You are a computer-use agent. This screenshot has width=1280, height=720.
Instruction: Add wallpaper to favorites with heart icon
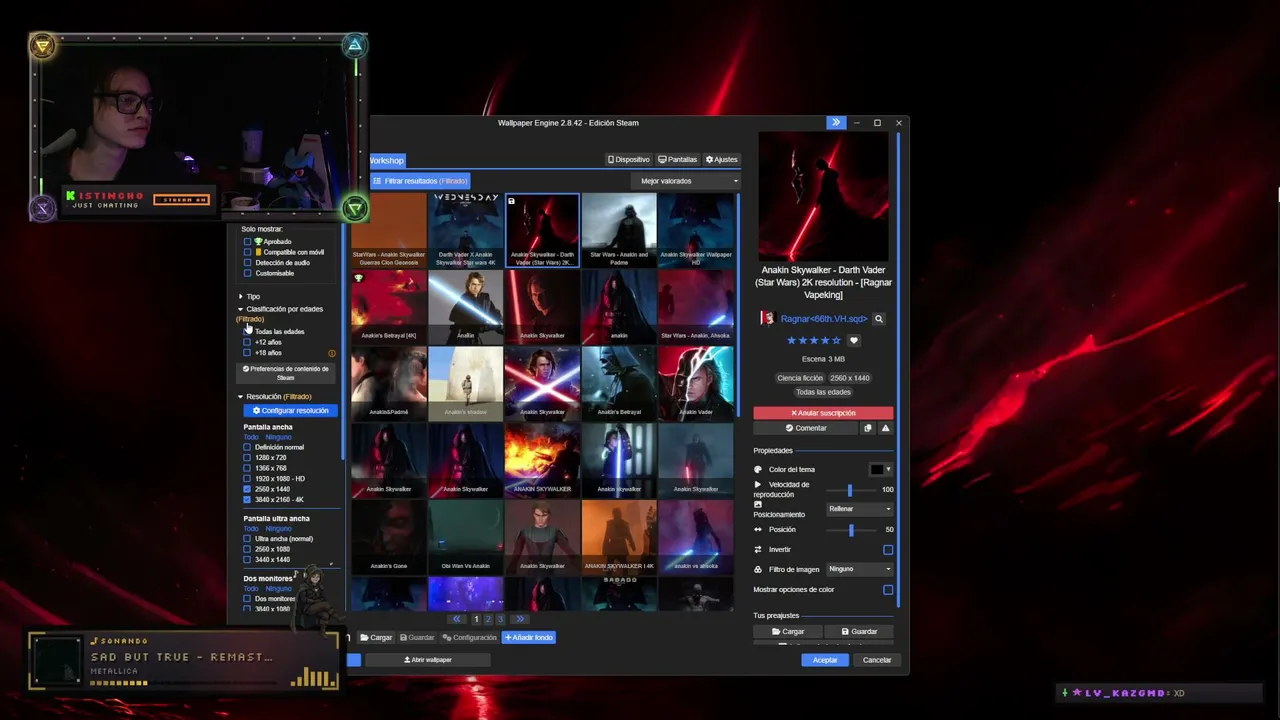click(x=853, y=341)
